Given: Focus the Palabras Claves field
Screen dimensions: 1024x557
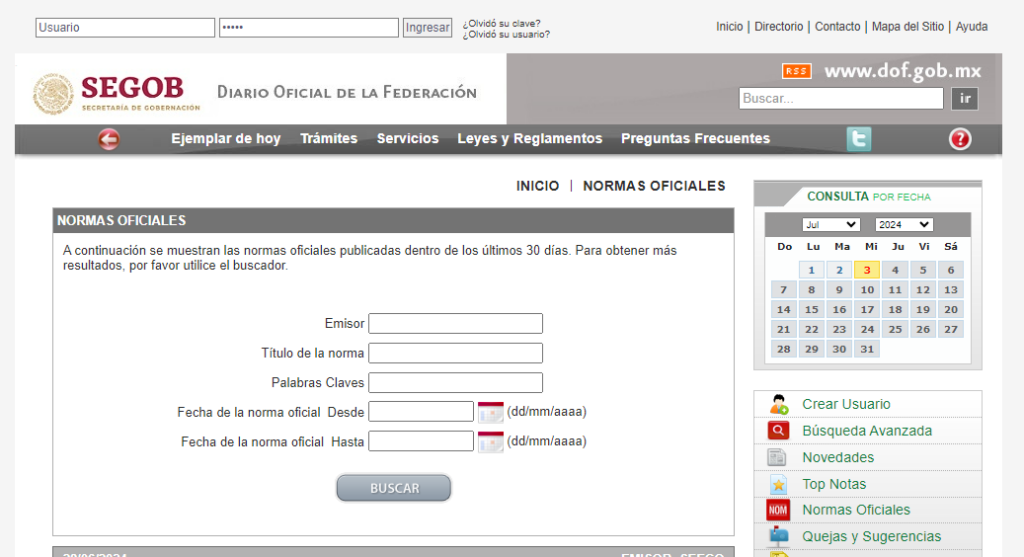Looking at the screenshot, I should [455, 382].
